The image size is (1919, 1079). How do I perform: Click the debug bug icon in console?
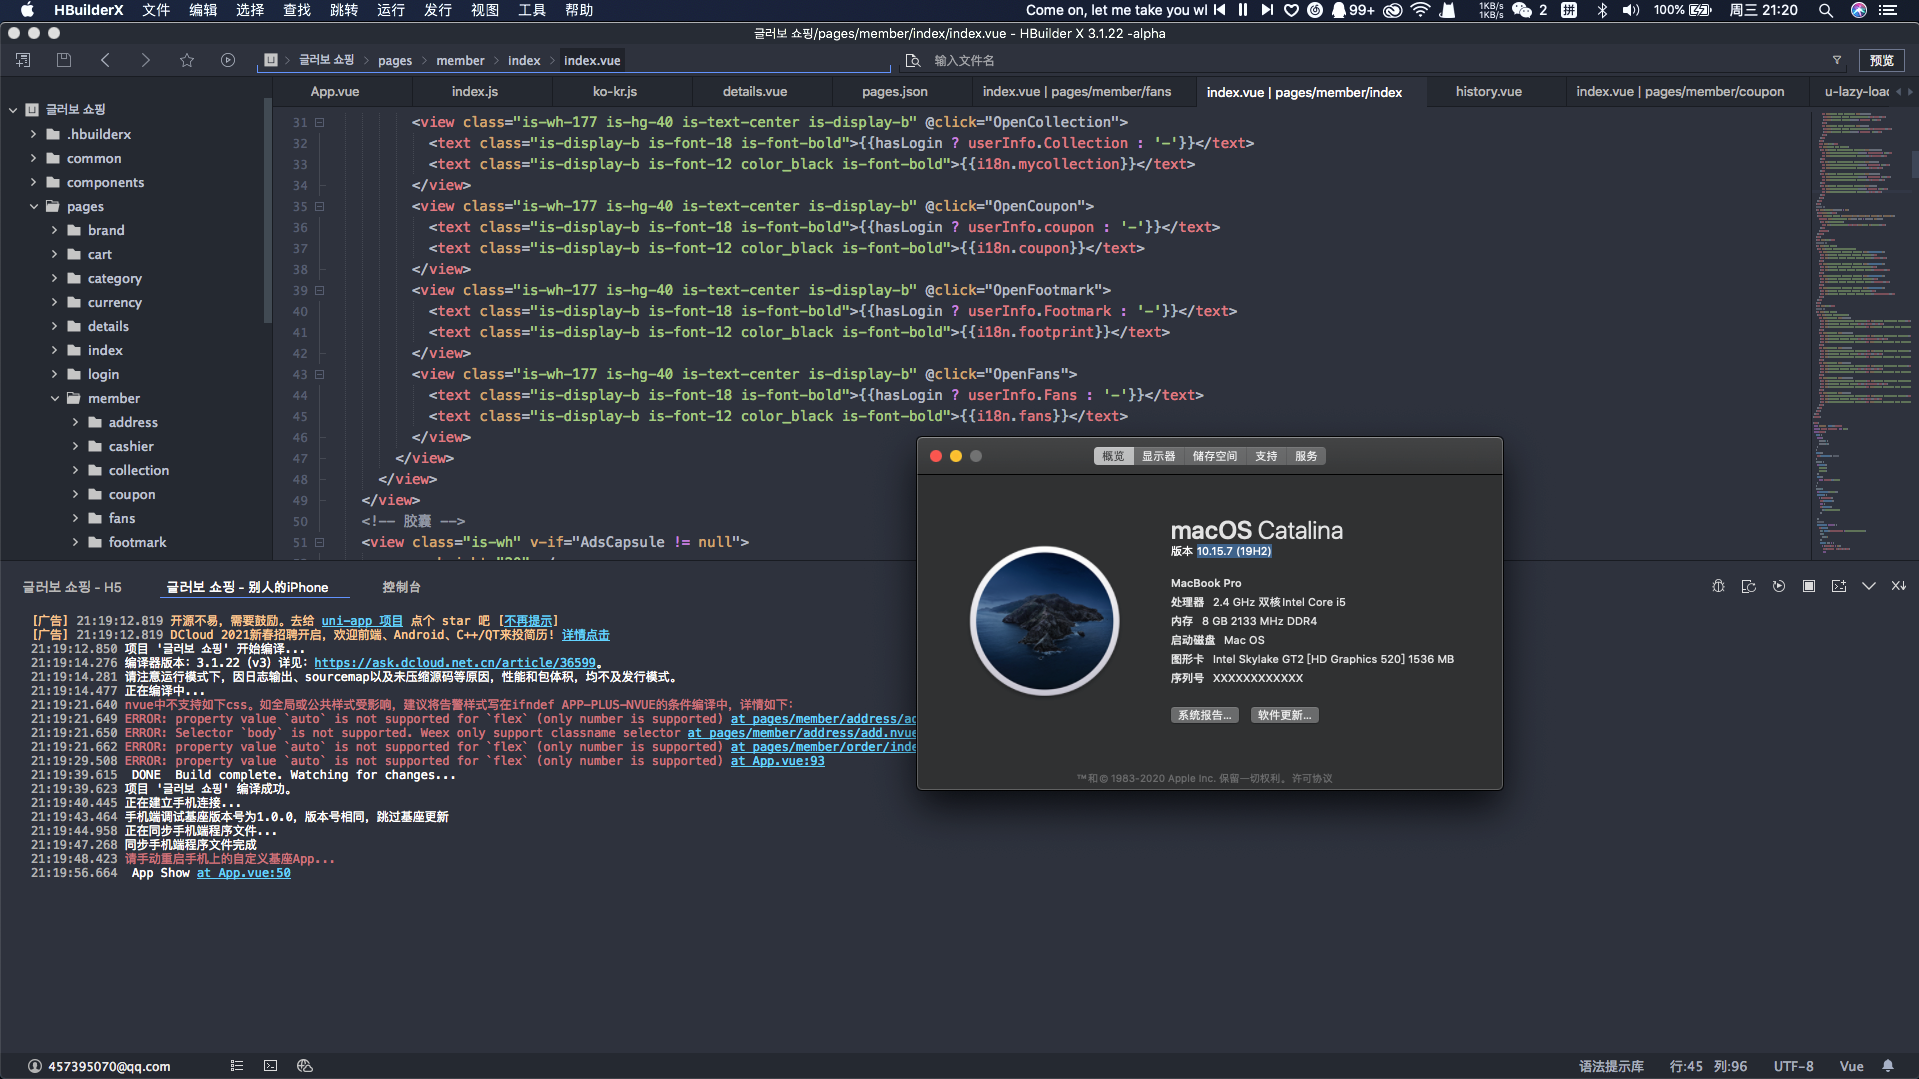(x=1718, y=586)
